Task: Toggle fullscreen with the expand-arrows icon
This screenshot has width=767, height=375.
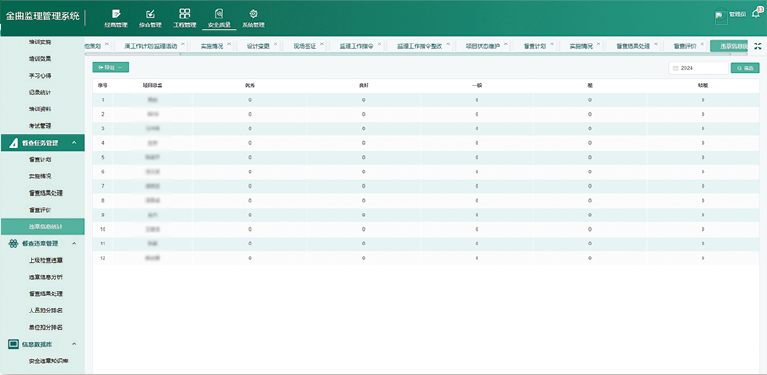Action: 758,46
